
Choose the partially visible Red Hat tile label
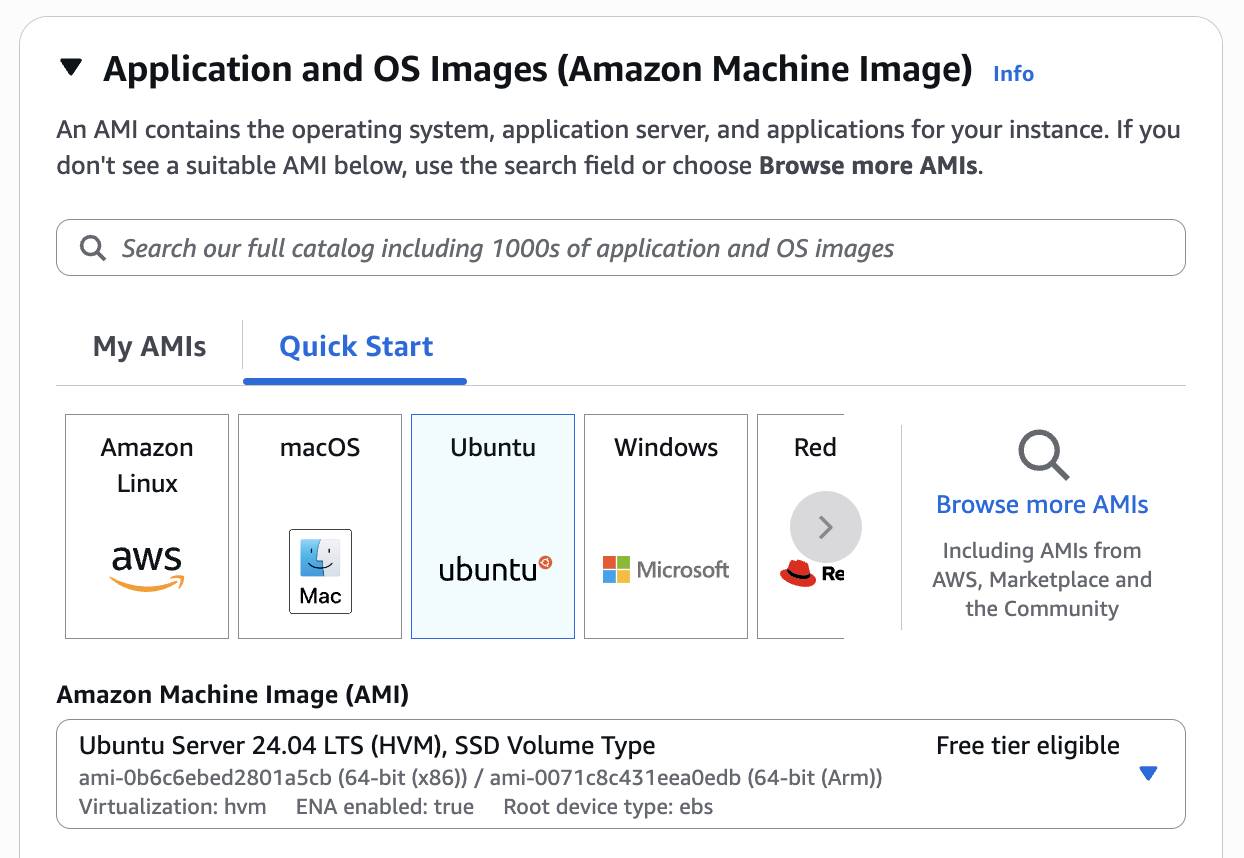point(814,447)
